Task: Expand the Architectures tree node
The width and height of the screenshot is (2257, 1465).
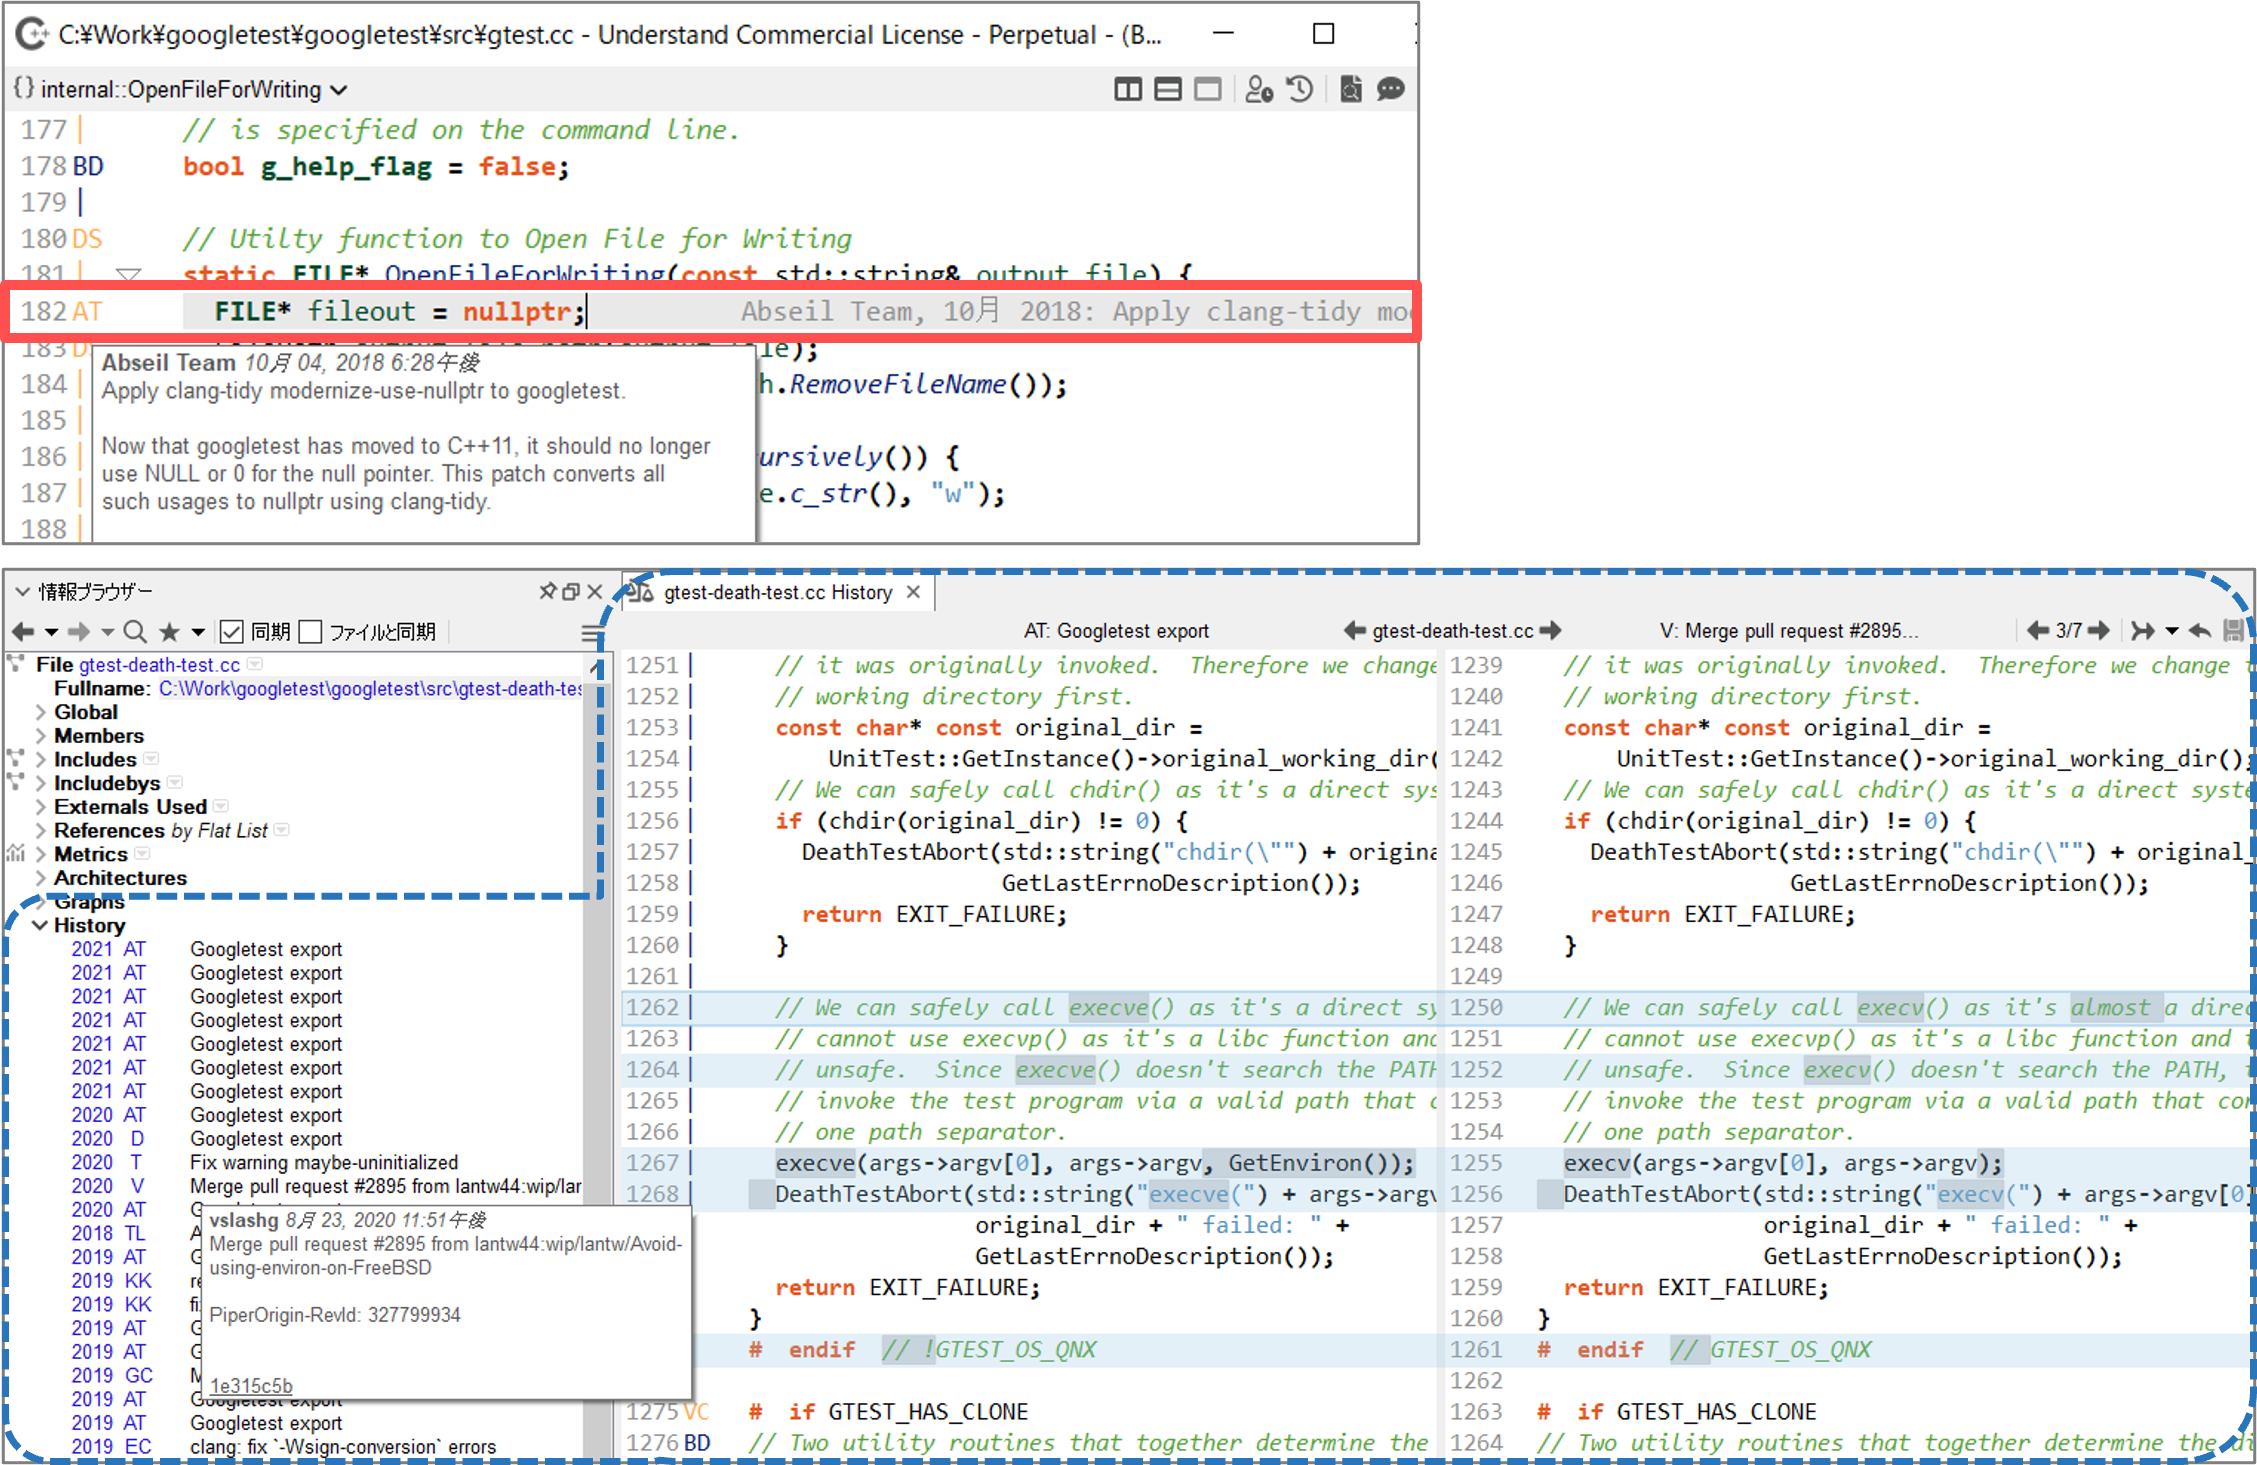Action: [41, 878]
